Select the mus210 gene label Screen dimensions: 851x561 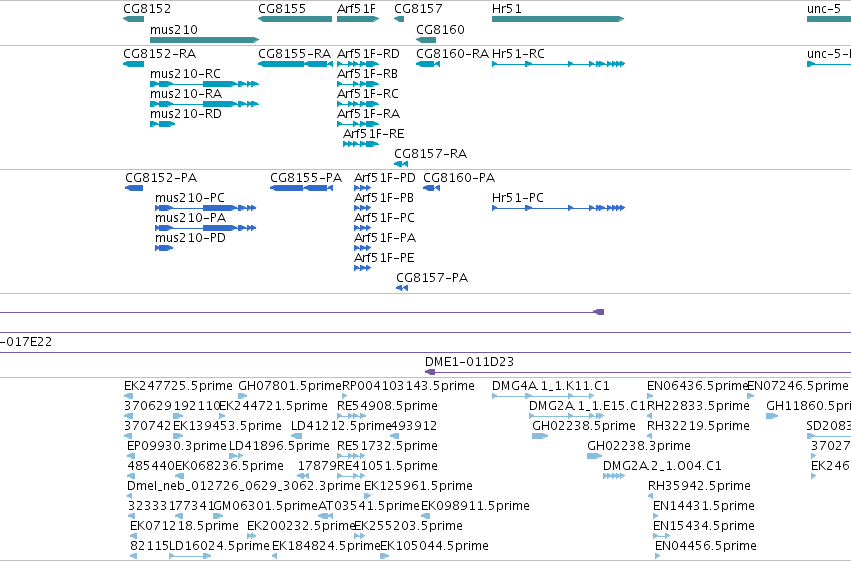[174, 29]
